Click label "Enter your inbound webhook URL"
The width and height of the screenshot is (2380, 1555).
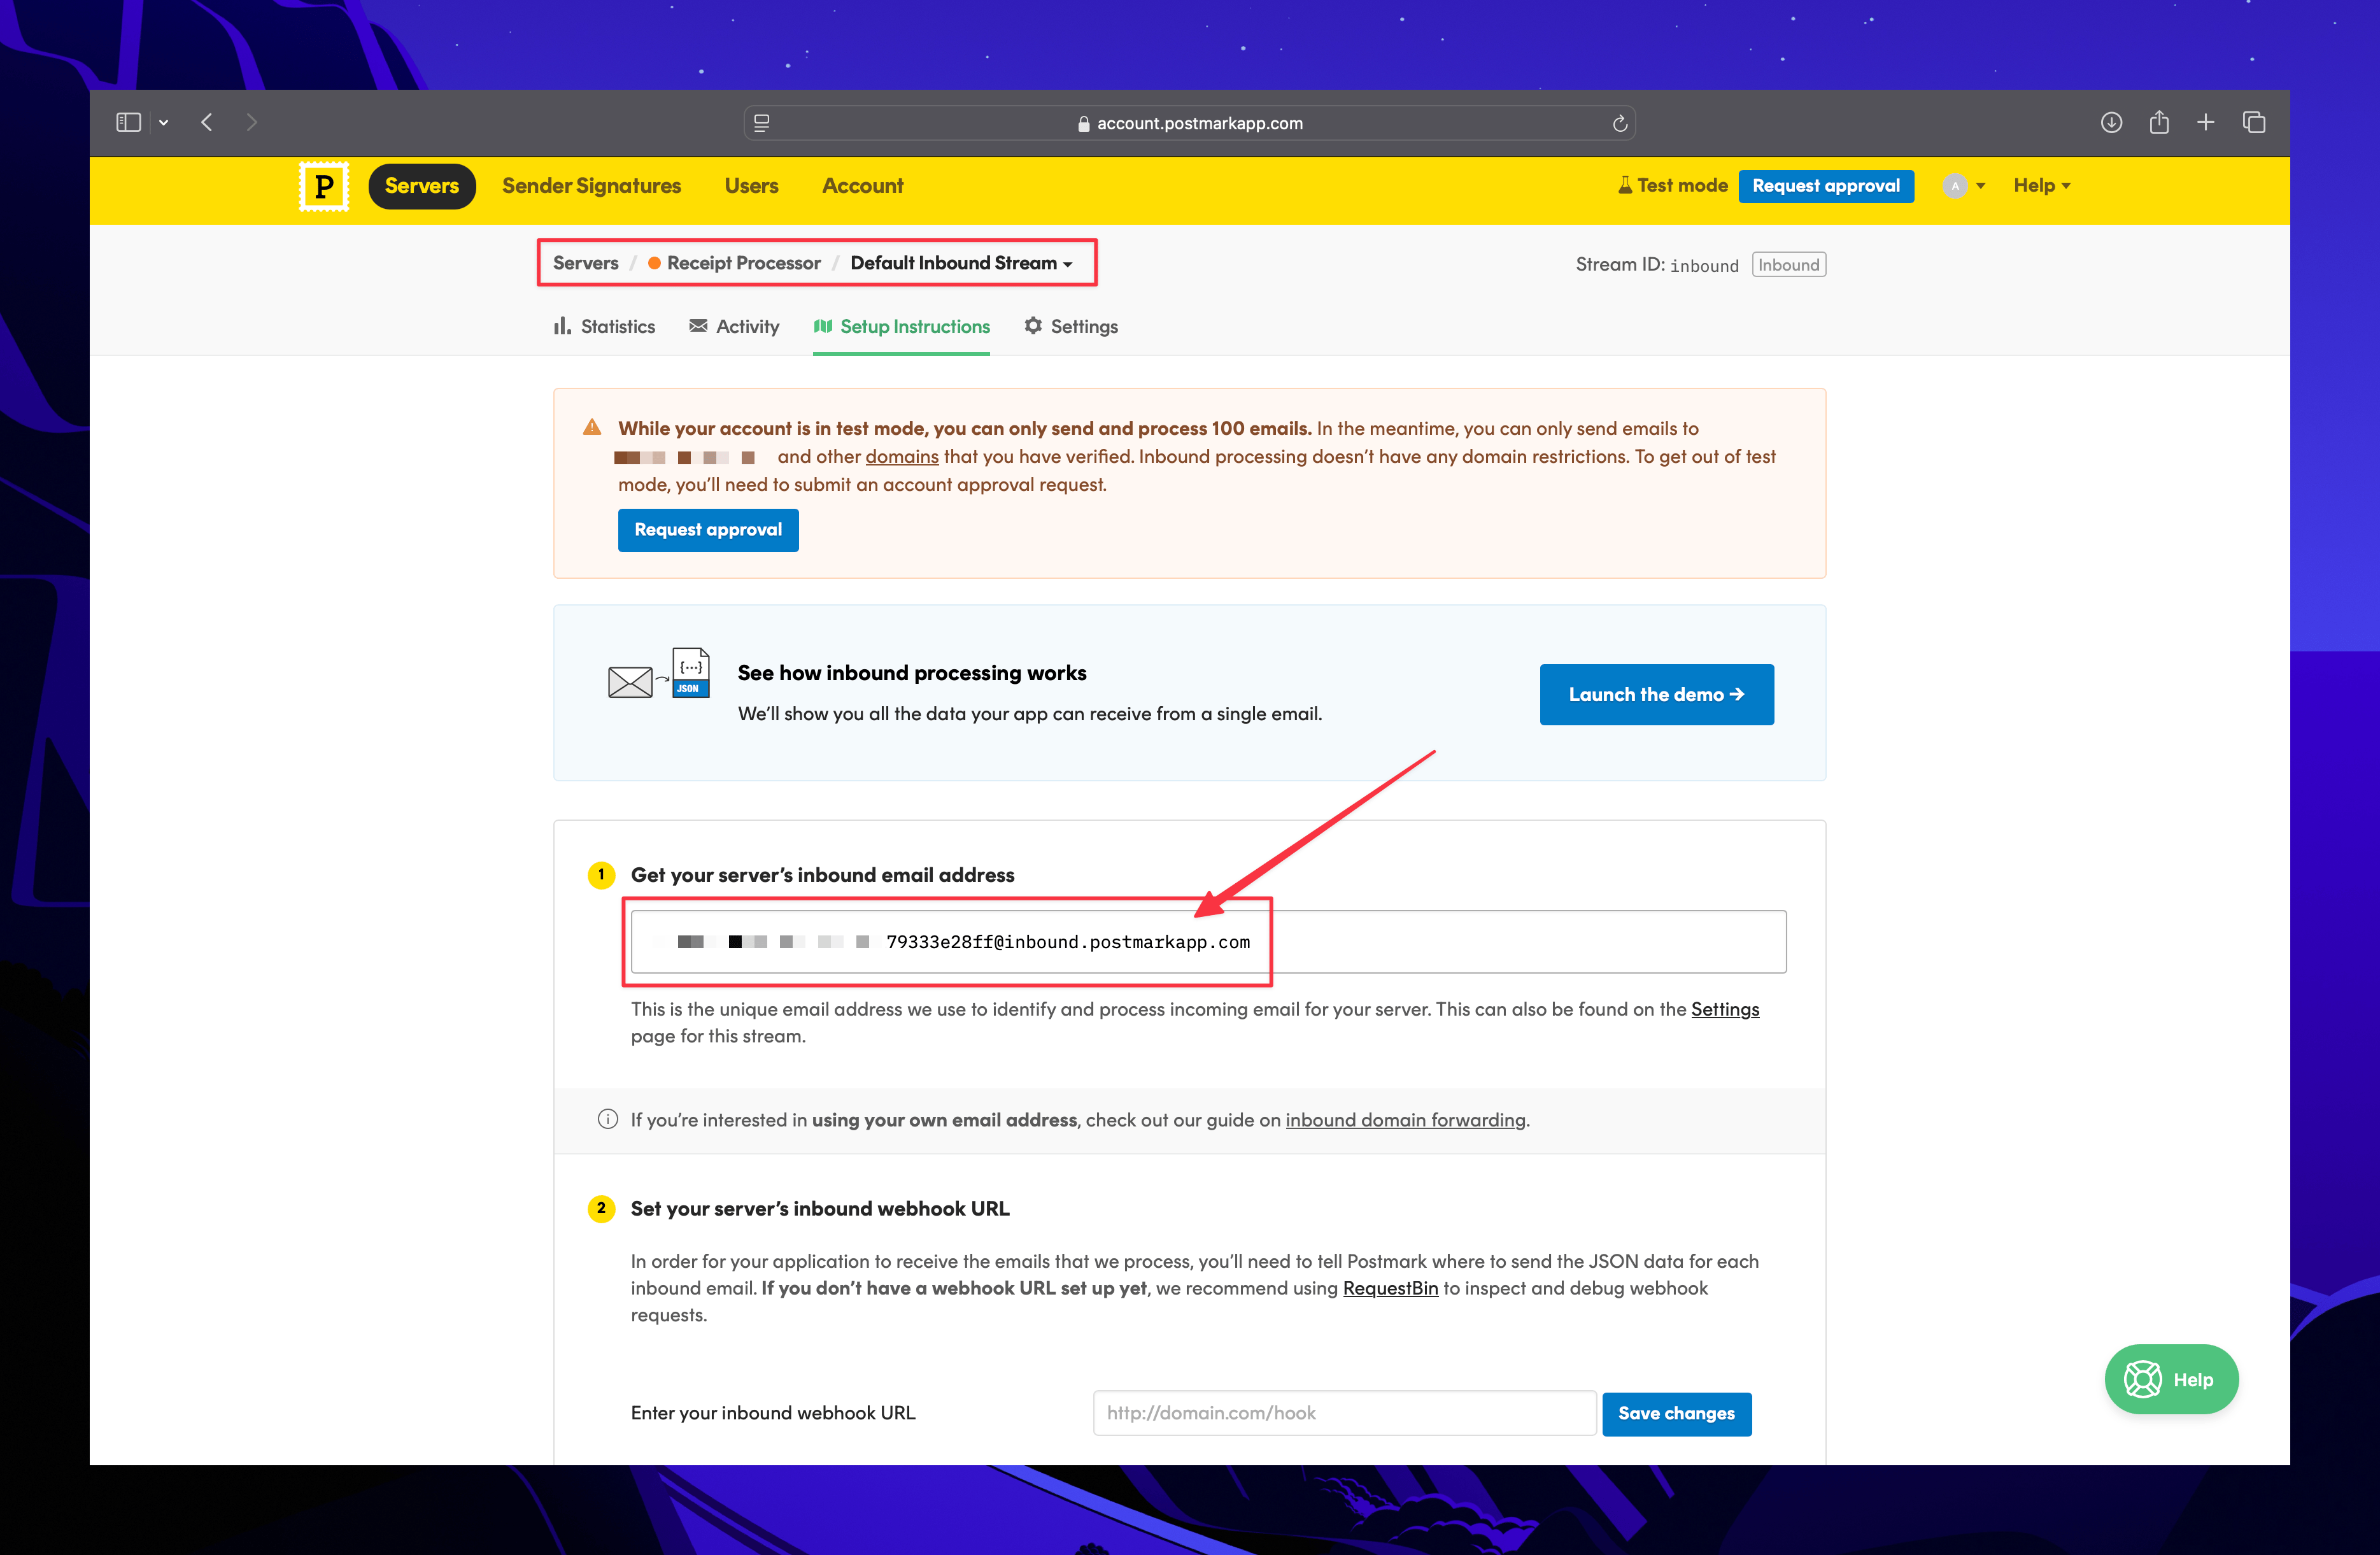click(772, 1413)
